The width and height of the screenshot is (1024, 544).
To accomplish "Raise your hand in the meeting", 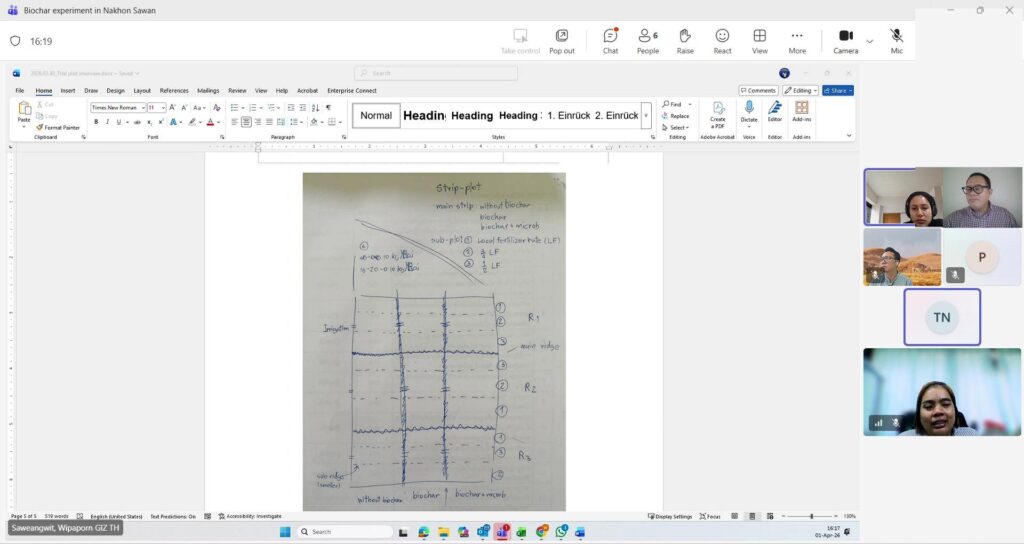I will click(x=685, y=40).
